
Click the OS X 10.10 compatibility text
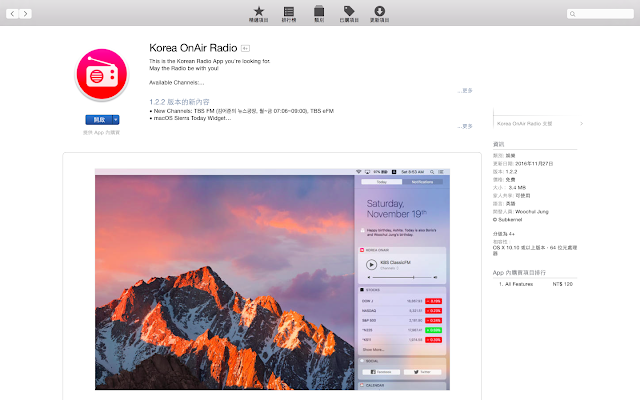535,250
